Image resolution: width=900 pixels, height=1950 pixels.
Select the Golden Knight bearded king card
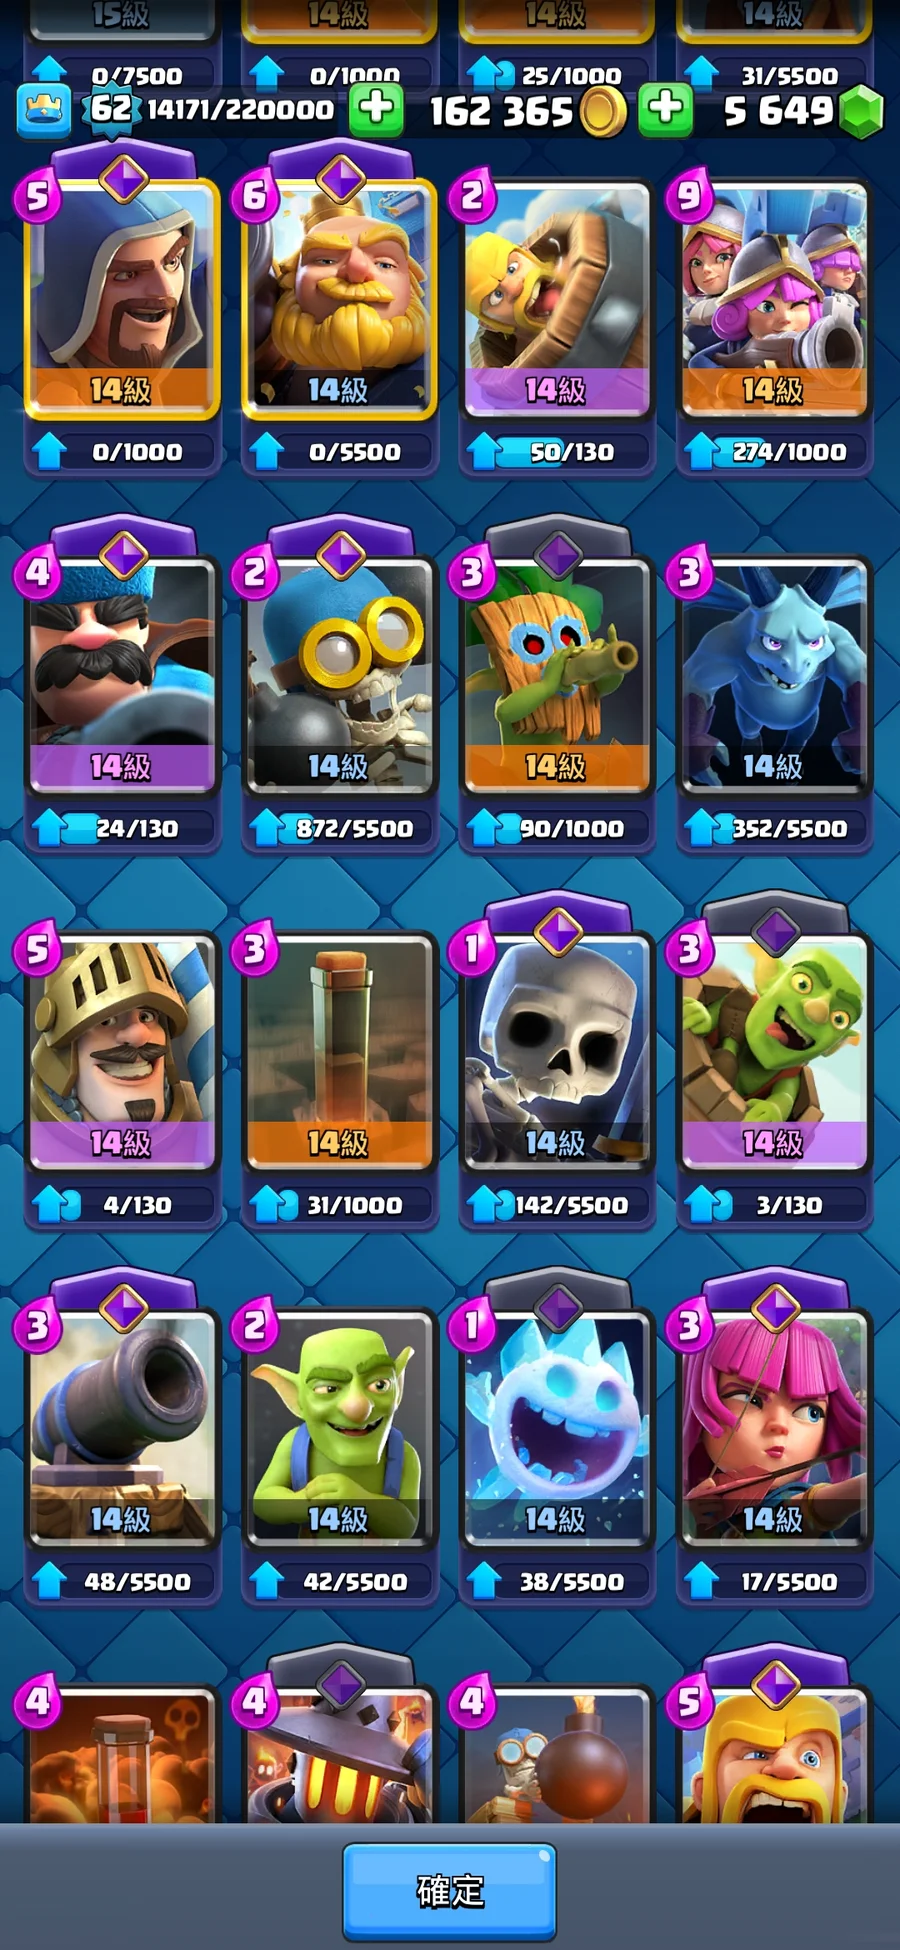339,298
